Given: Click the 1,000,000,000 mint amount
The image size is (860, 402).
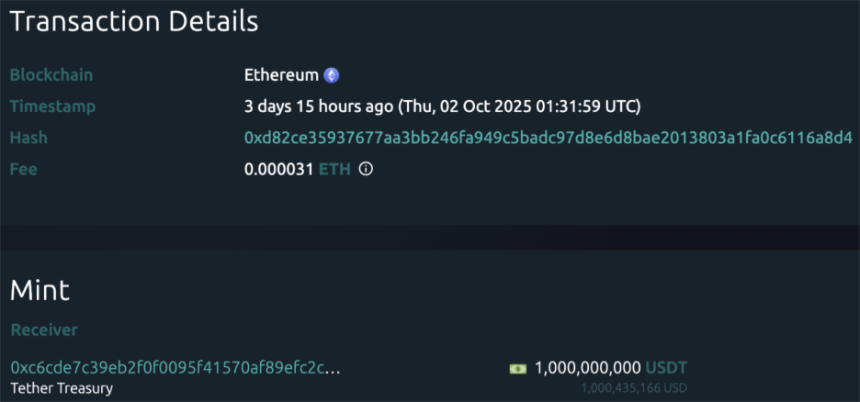Looking at the screenshot, I should [588, 368].
